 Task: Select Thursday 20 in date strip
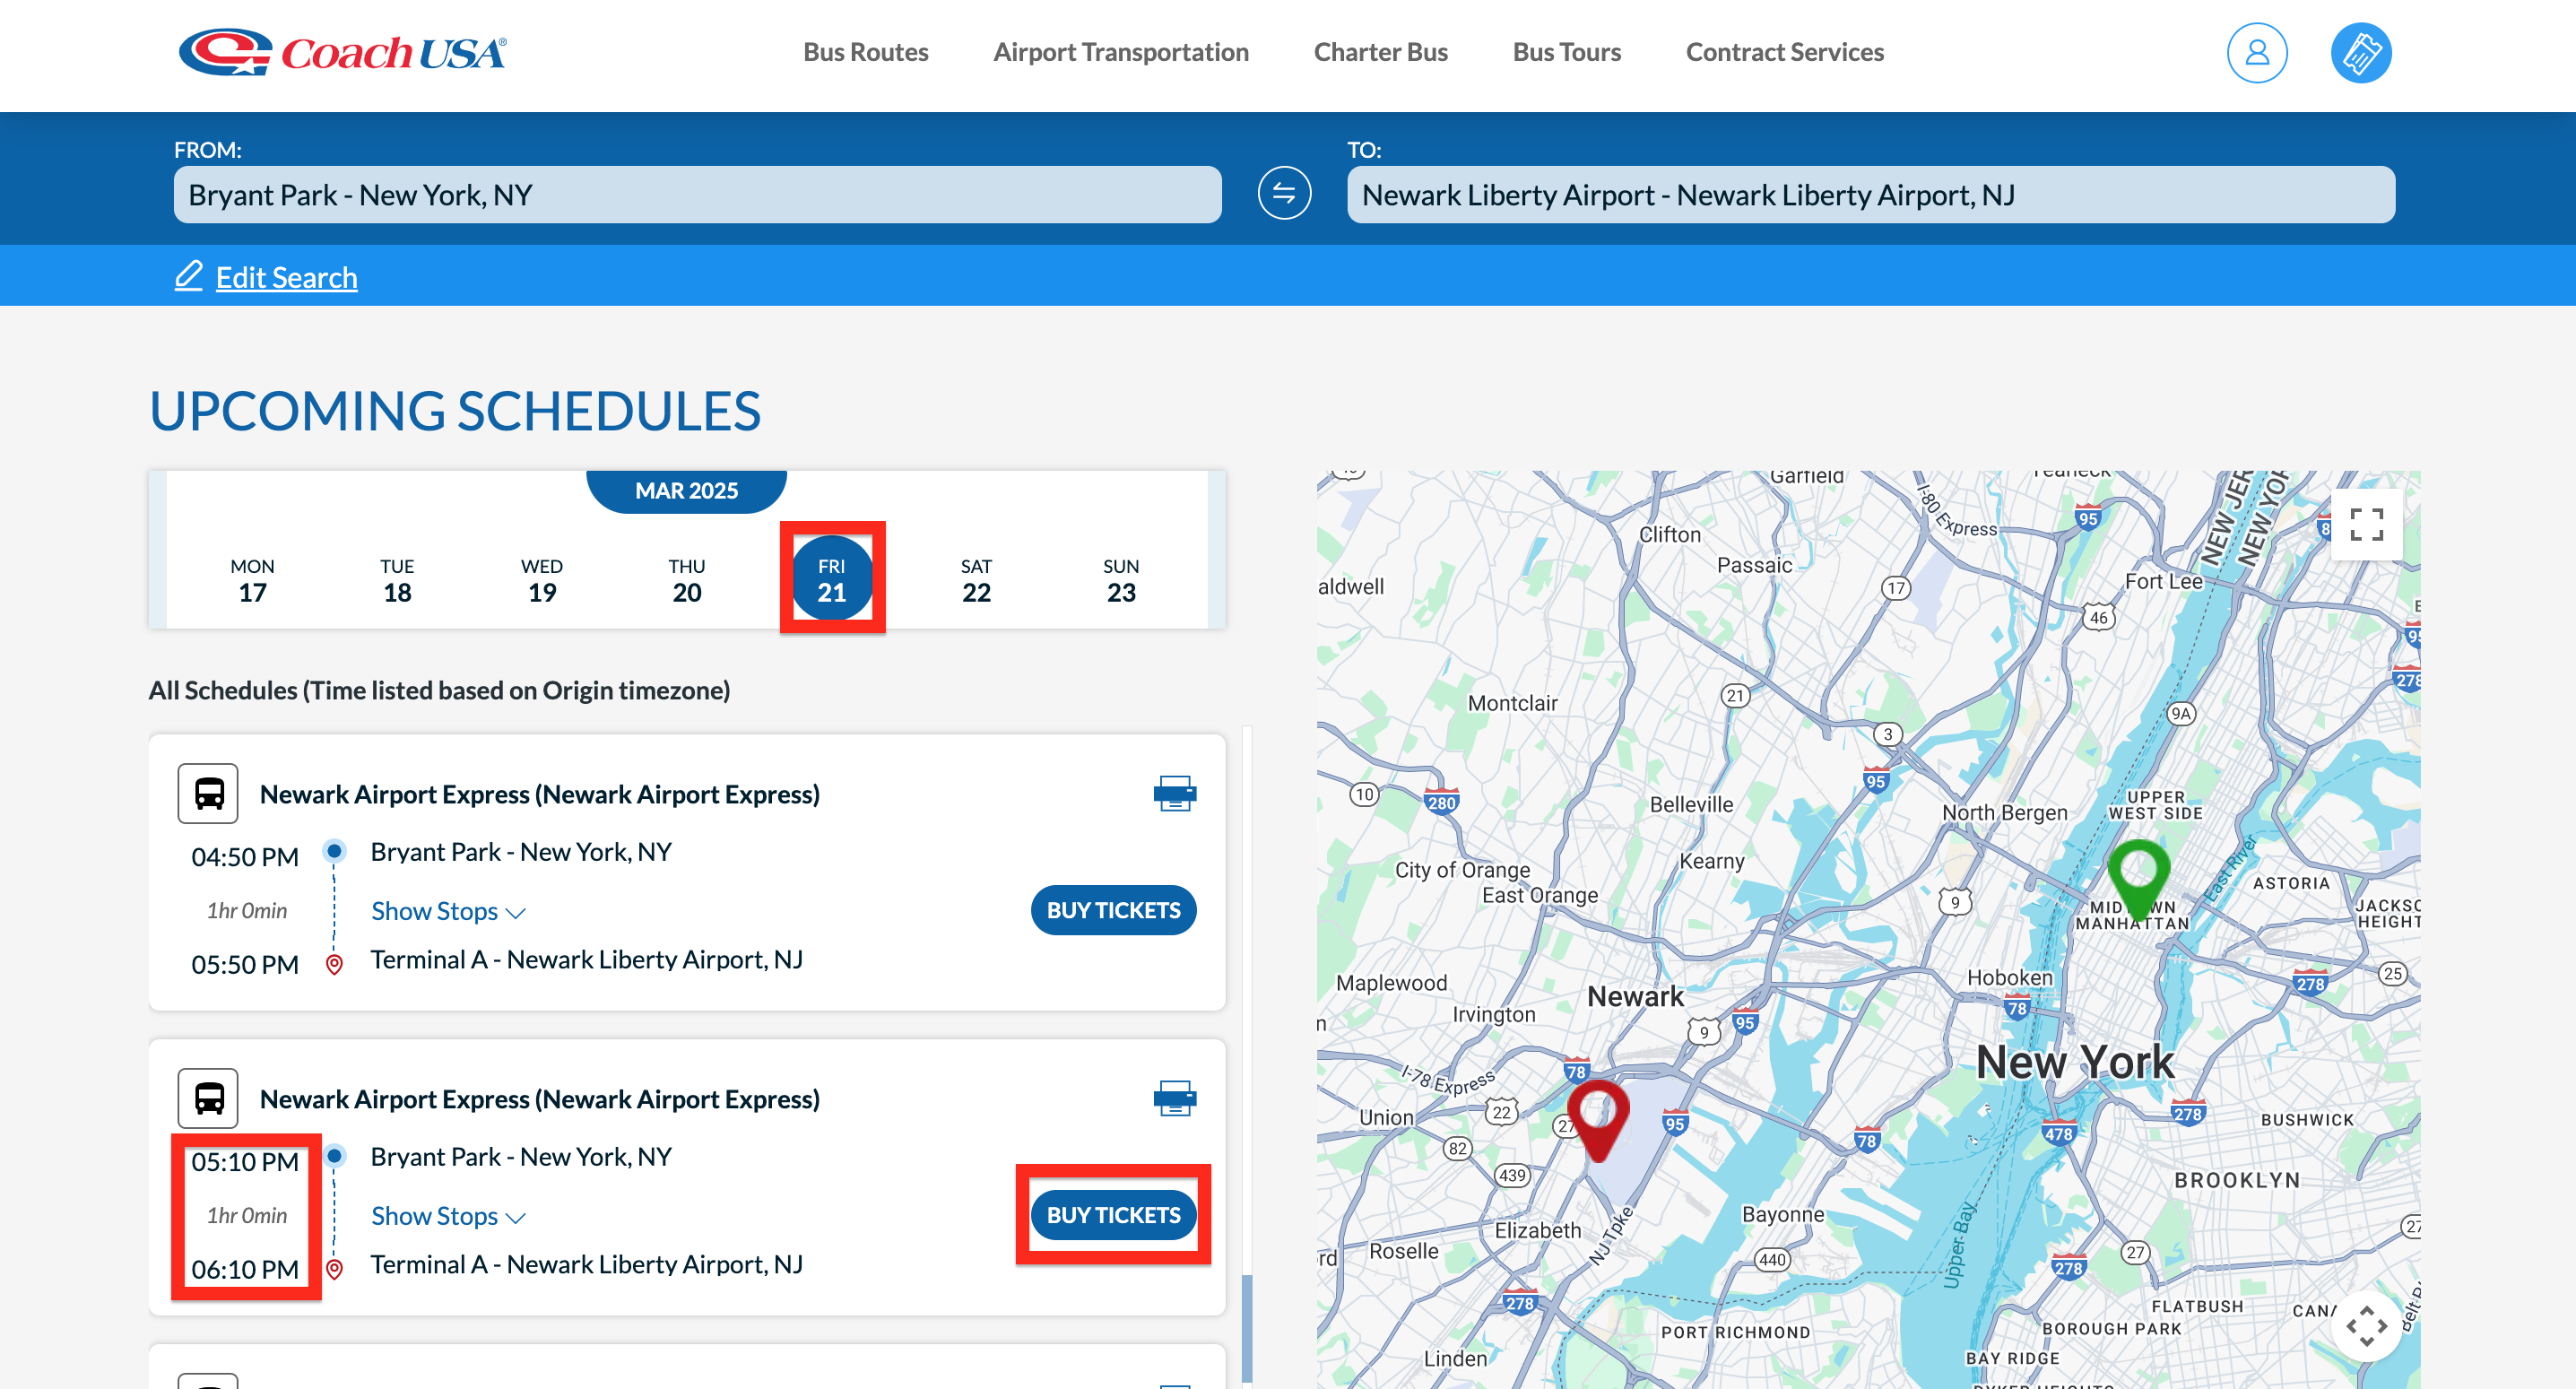pos(686,580)
